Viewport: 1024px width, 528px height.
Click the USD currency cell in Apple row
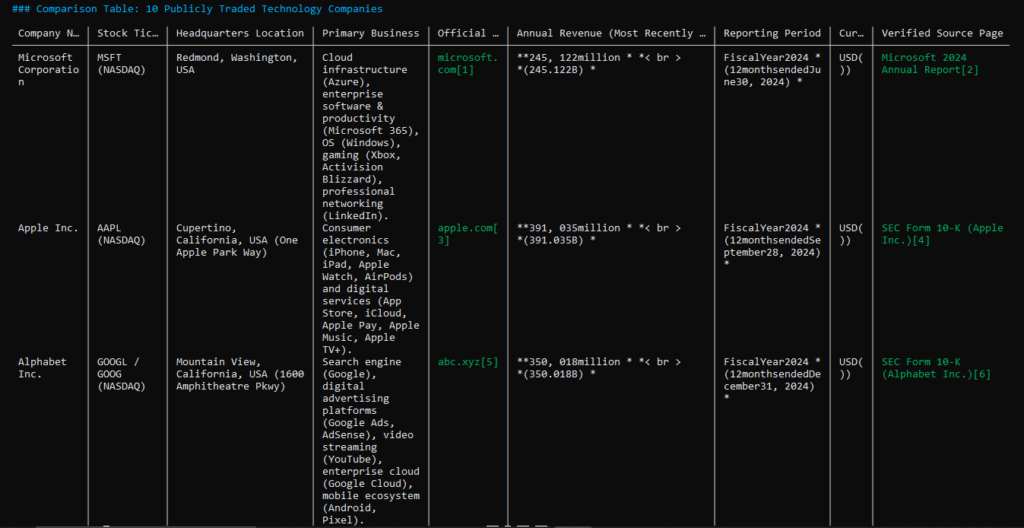851,234
